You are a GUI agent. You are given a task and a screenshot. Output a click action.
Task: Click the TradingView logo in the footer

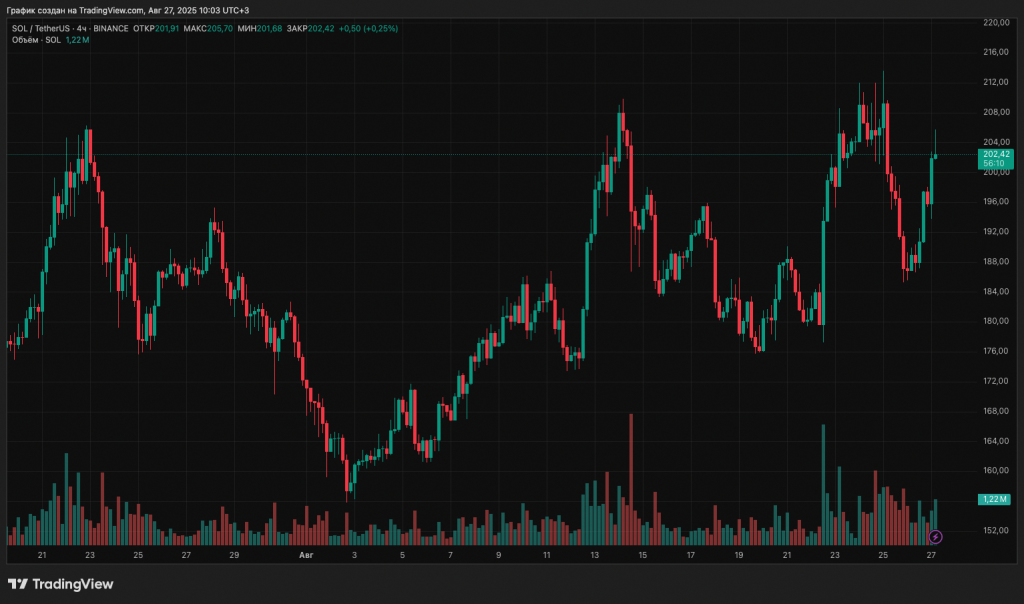pyautogui.click(x=61, y=584)
